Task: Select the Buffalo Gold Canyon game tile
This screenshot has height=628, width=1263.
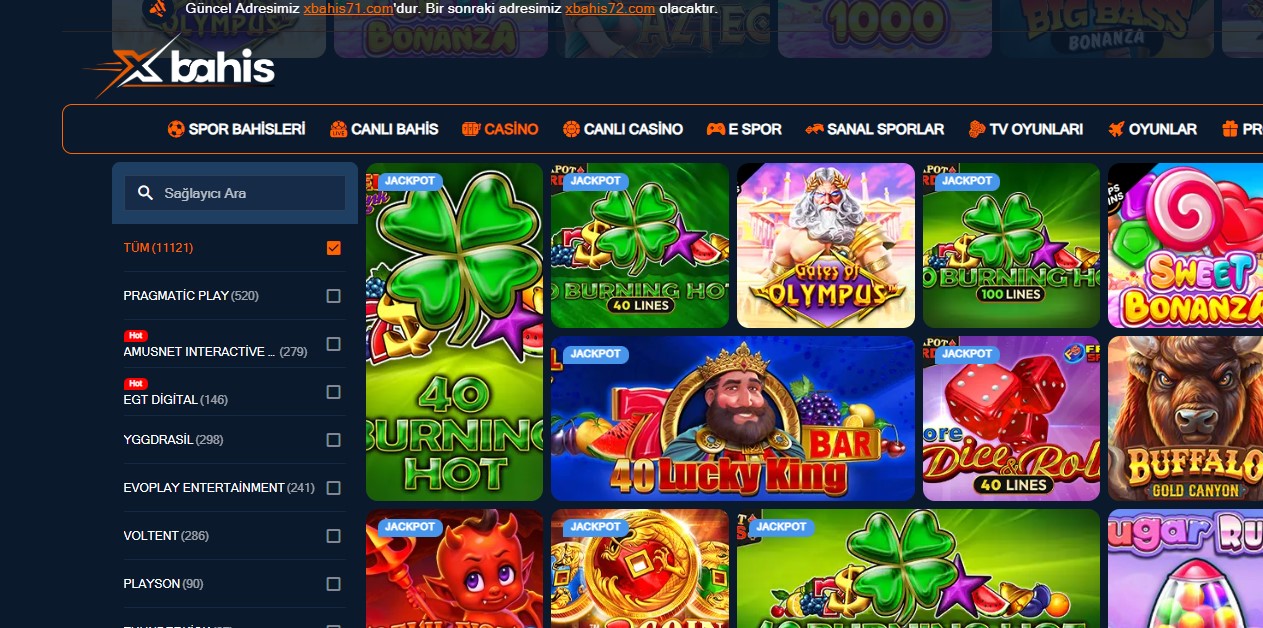Action: coord(1185,418)
